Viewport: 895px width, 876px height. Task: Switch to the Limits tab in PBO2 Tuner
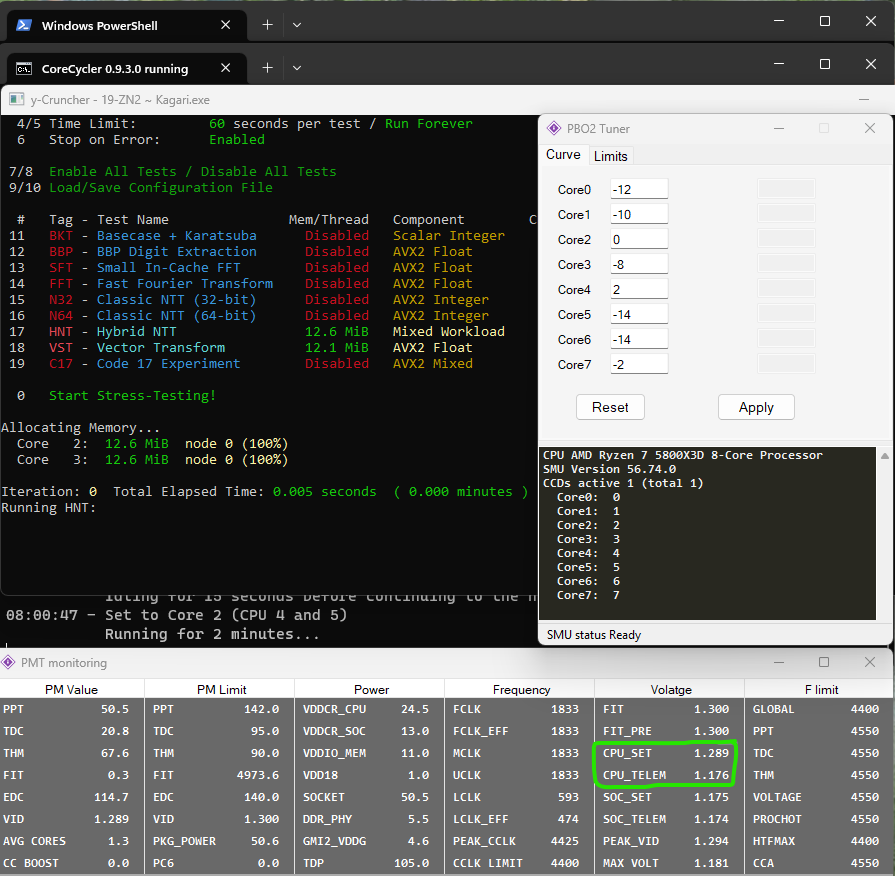pyautogui.click(x=610, y=156)
